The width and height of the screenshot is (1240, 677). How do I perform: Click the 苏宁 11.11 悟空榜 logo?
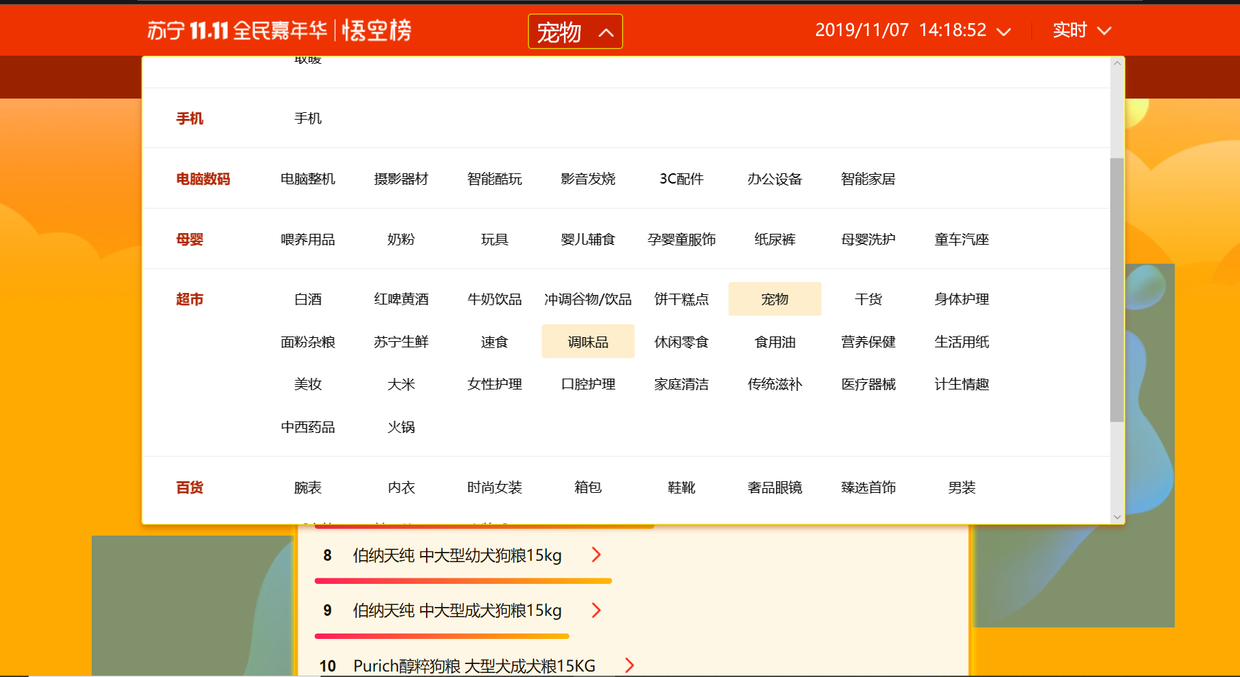click(279, 31)
